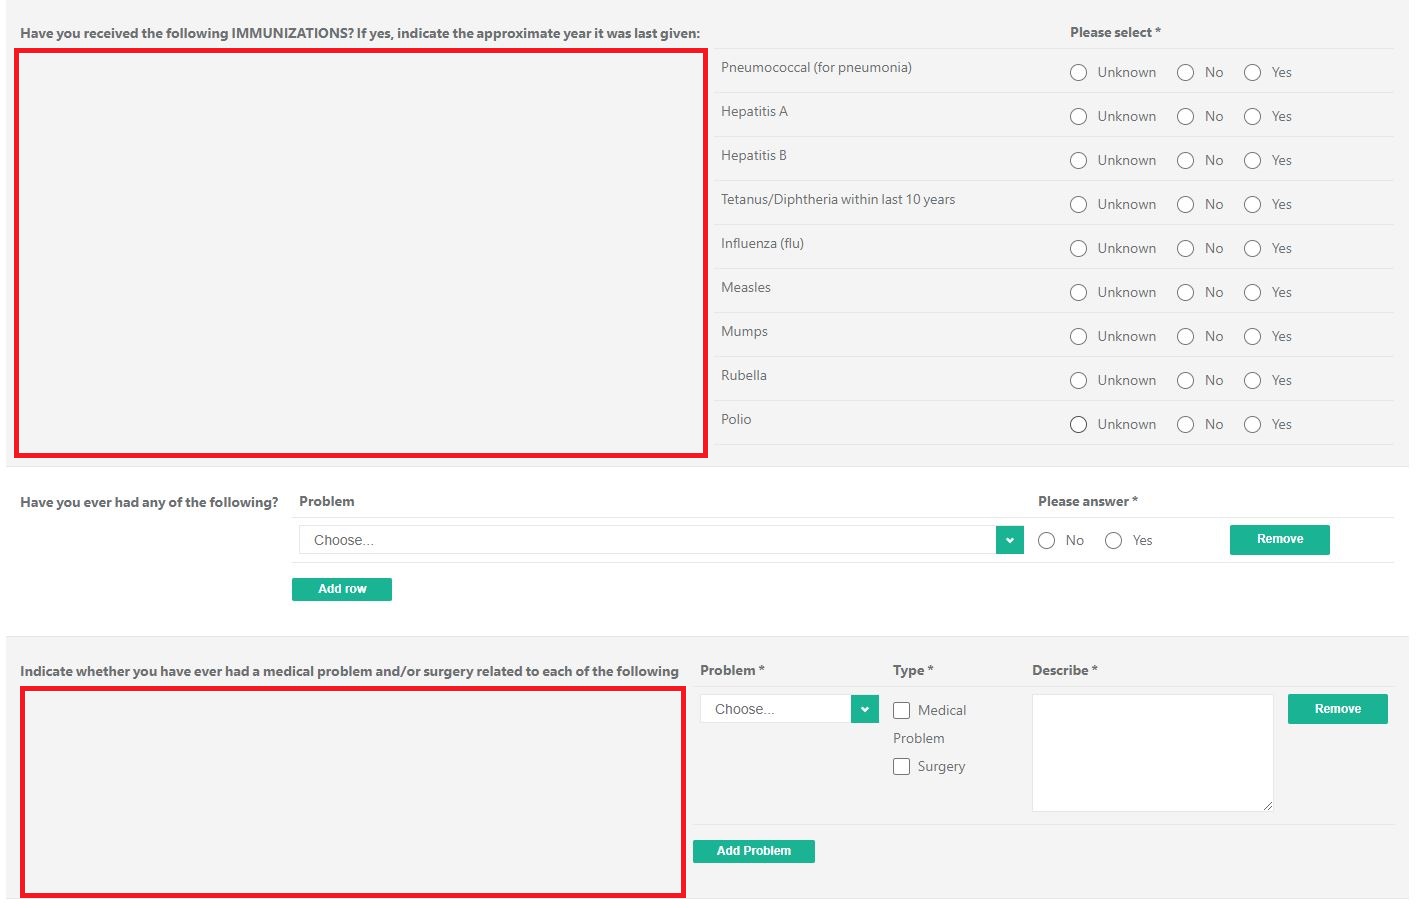
Task: Select Yes for Pneumococcal immunization
Action: click(1252, 72)
